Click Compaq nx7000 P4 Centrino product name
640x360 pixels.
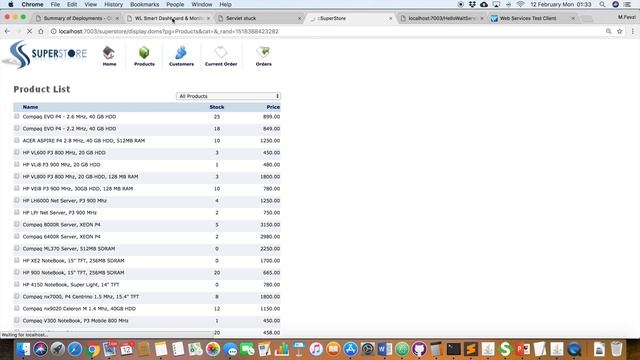click(x=81, y=297)
